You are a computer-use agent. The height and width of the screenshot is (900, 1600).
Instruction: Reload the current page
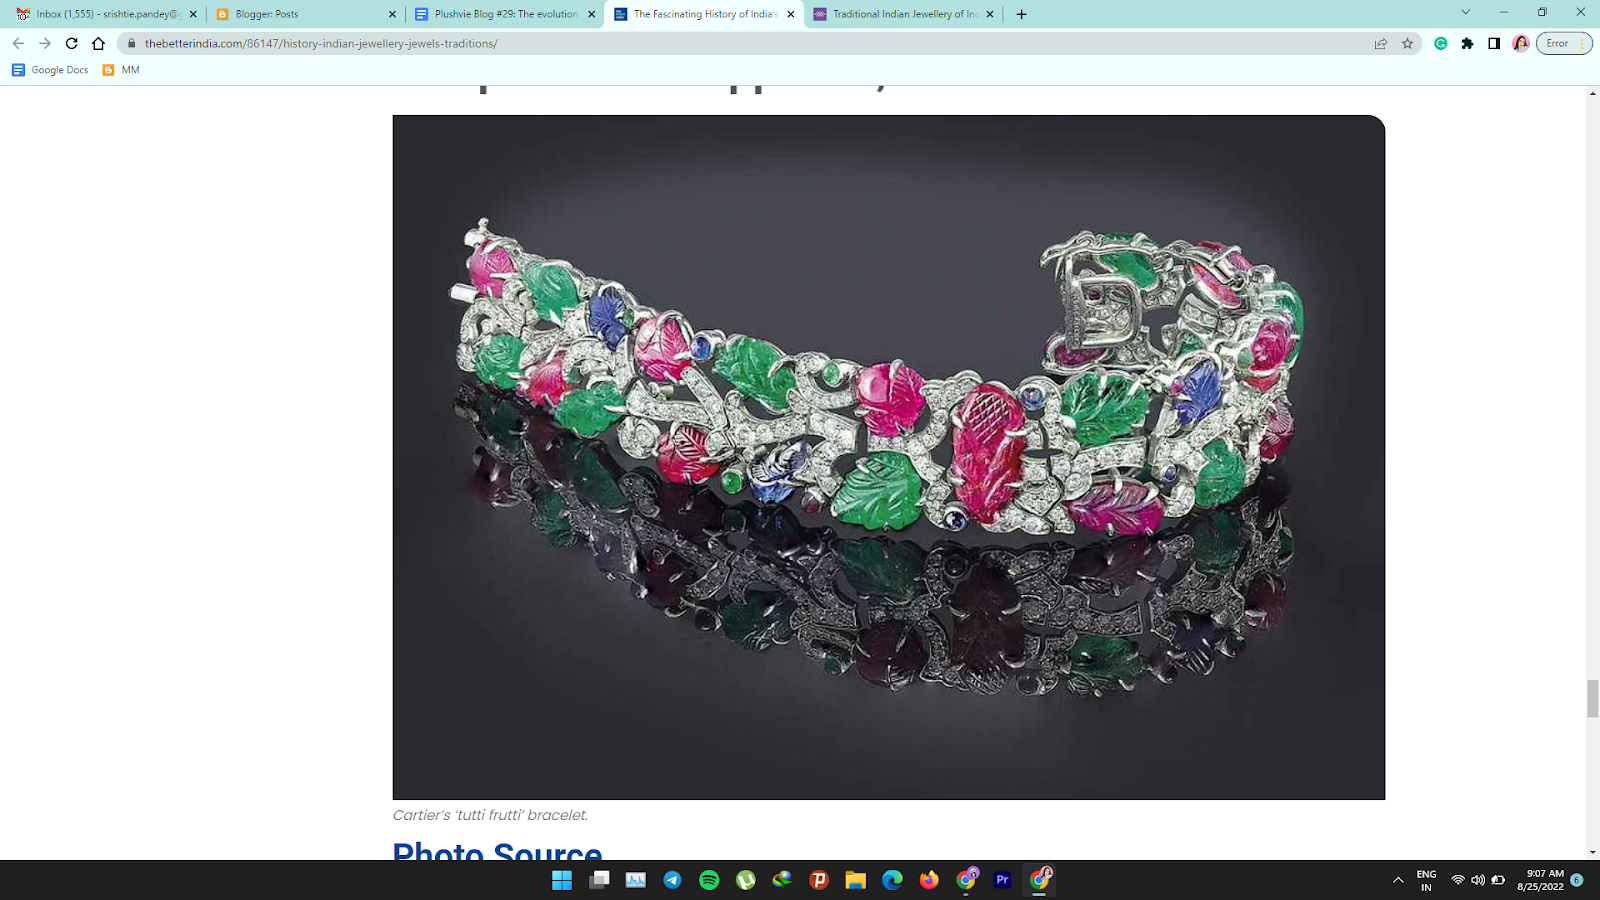[72, 43]
